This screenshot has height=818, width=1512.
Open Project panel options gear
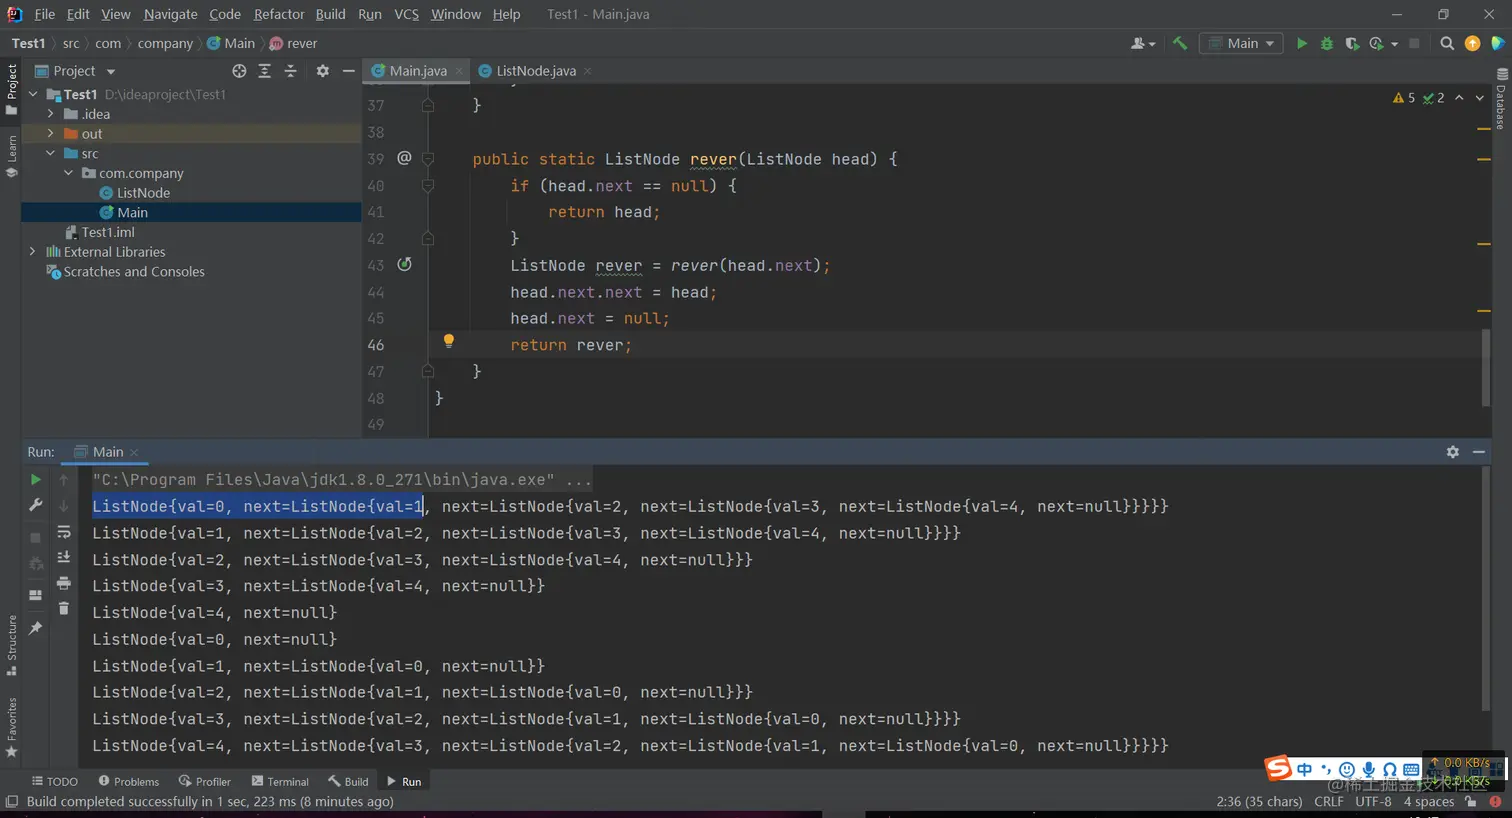pyautogui.click(x=322, y=71)
